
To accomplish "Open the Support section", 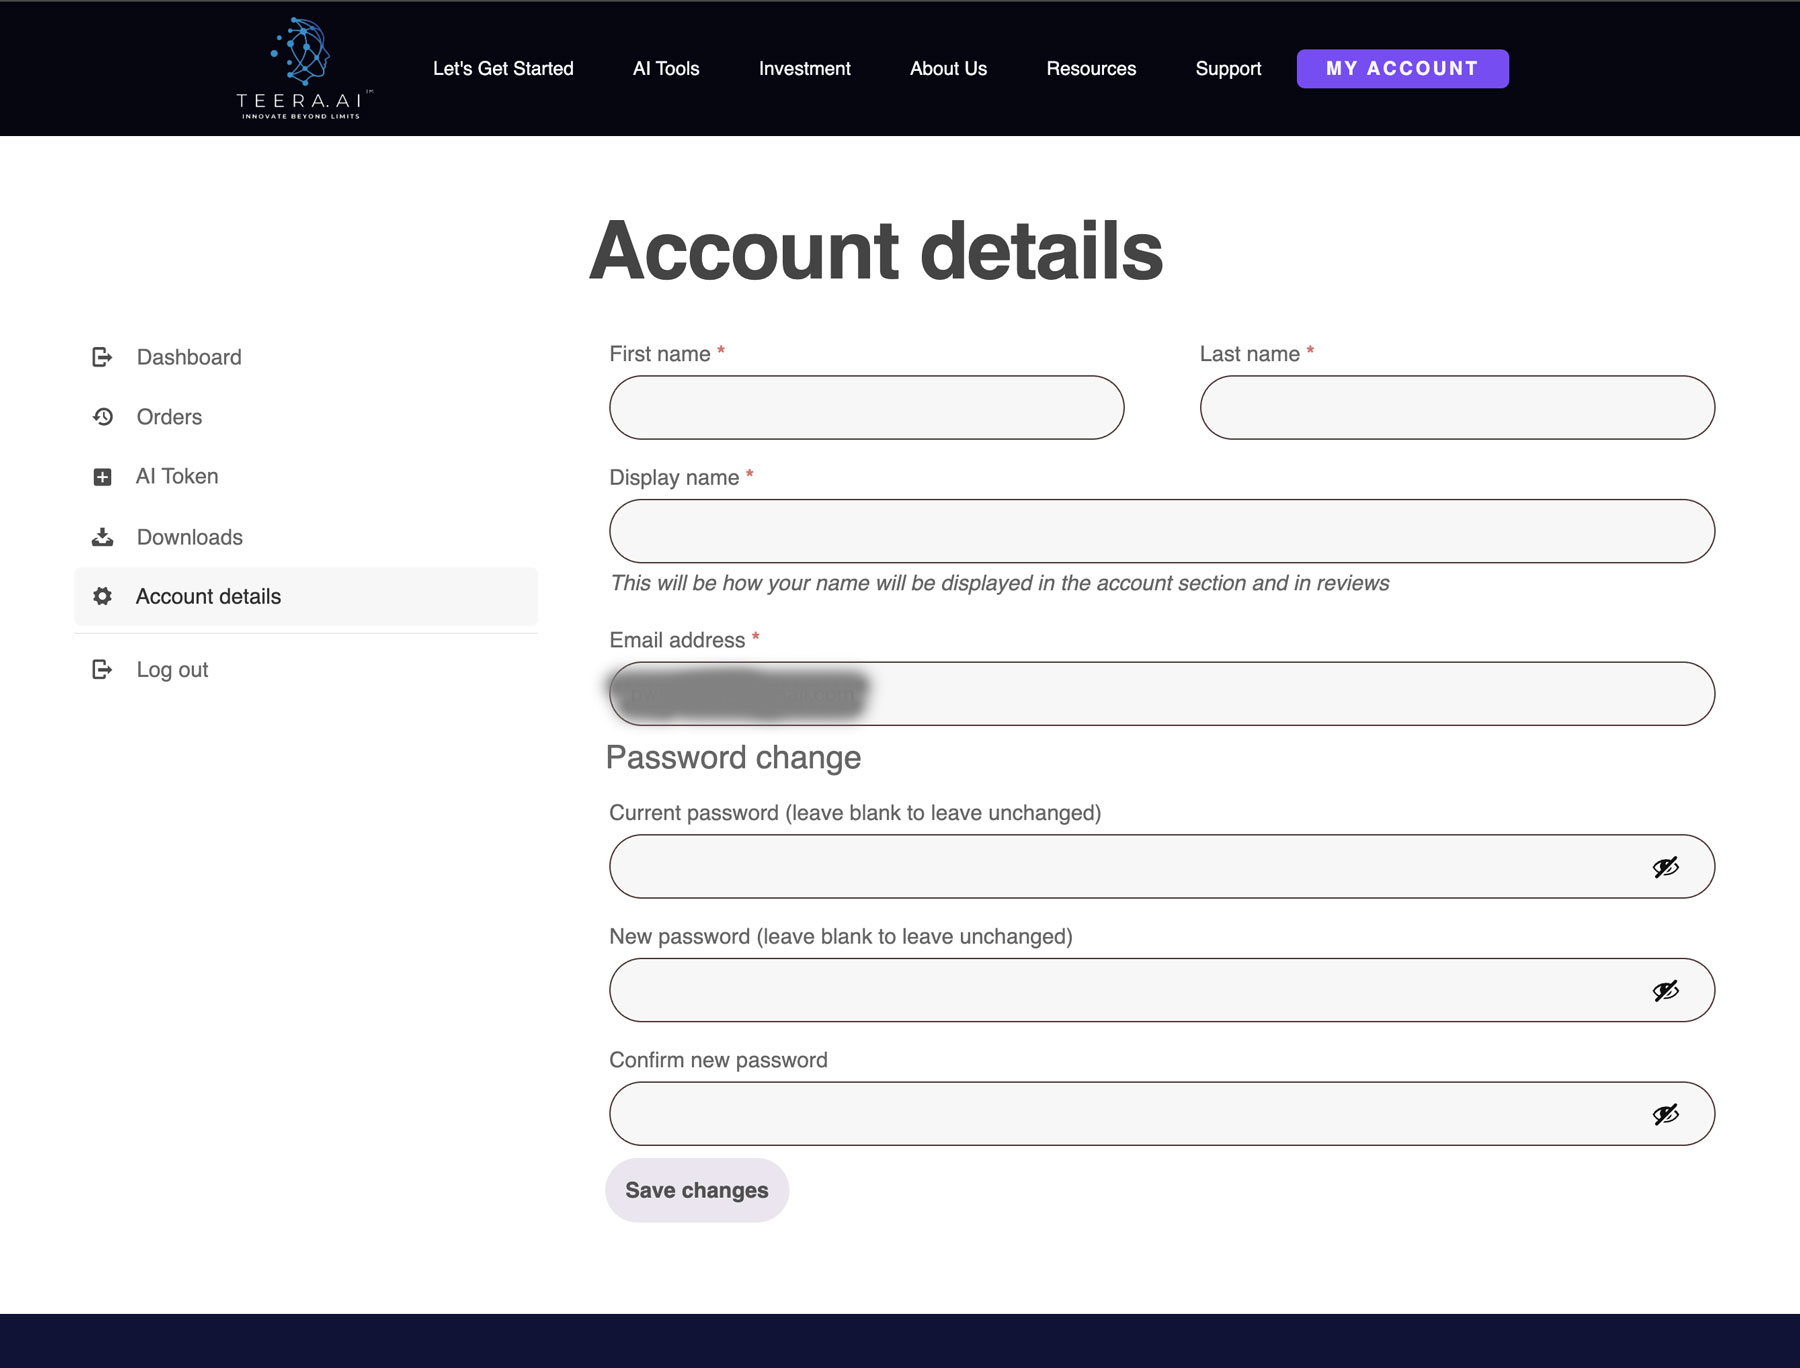I will point(1228,68).
